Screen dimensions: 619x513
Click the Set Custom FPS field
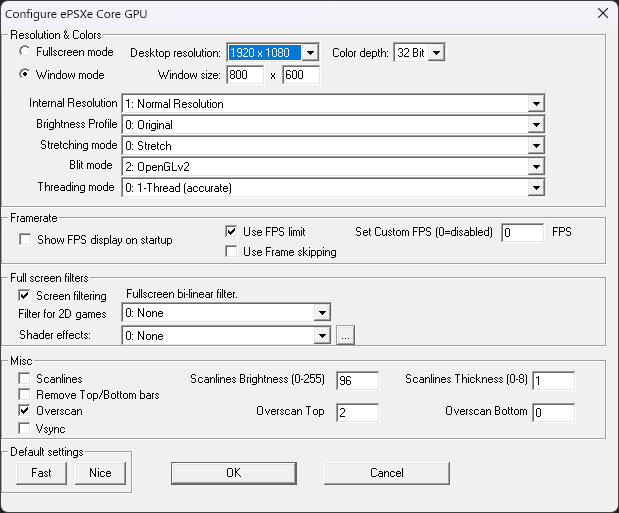(x=522, y=233)
